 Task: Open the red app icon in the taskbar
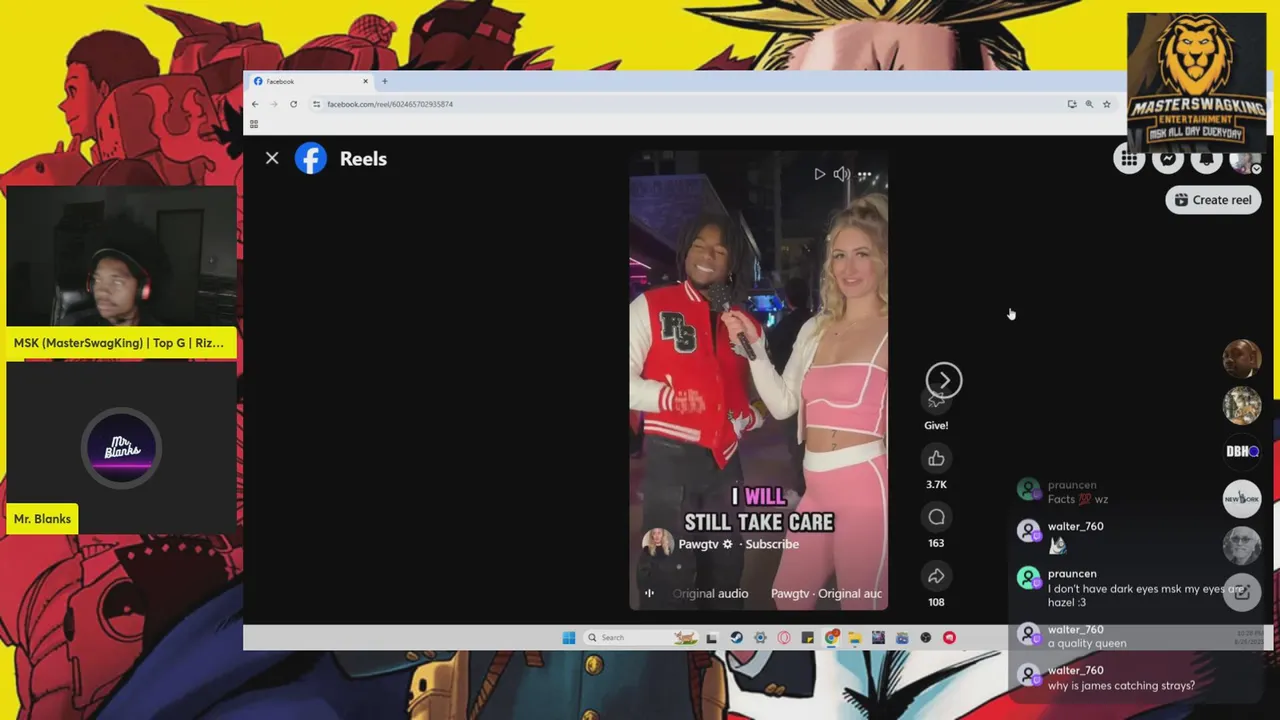tap(949, 637)
